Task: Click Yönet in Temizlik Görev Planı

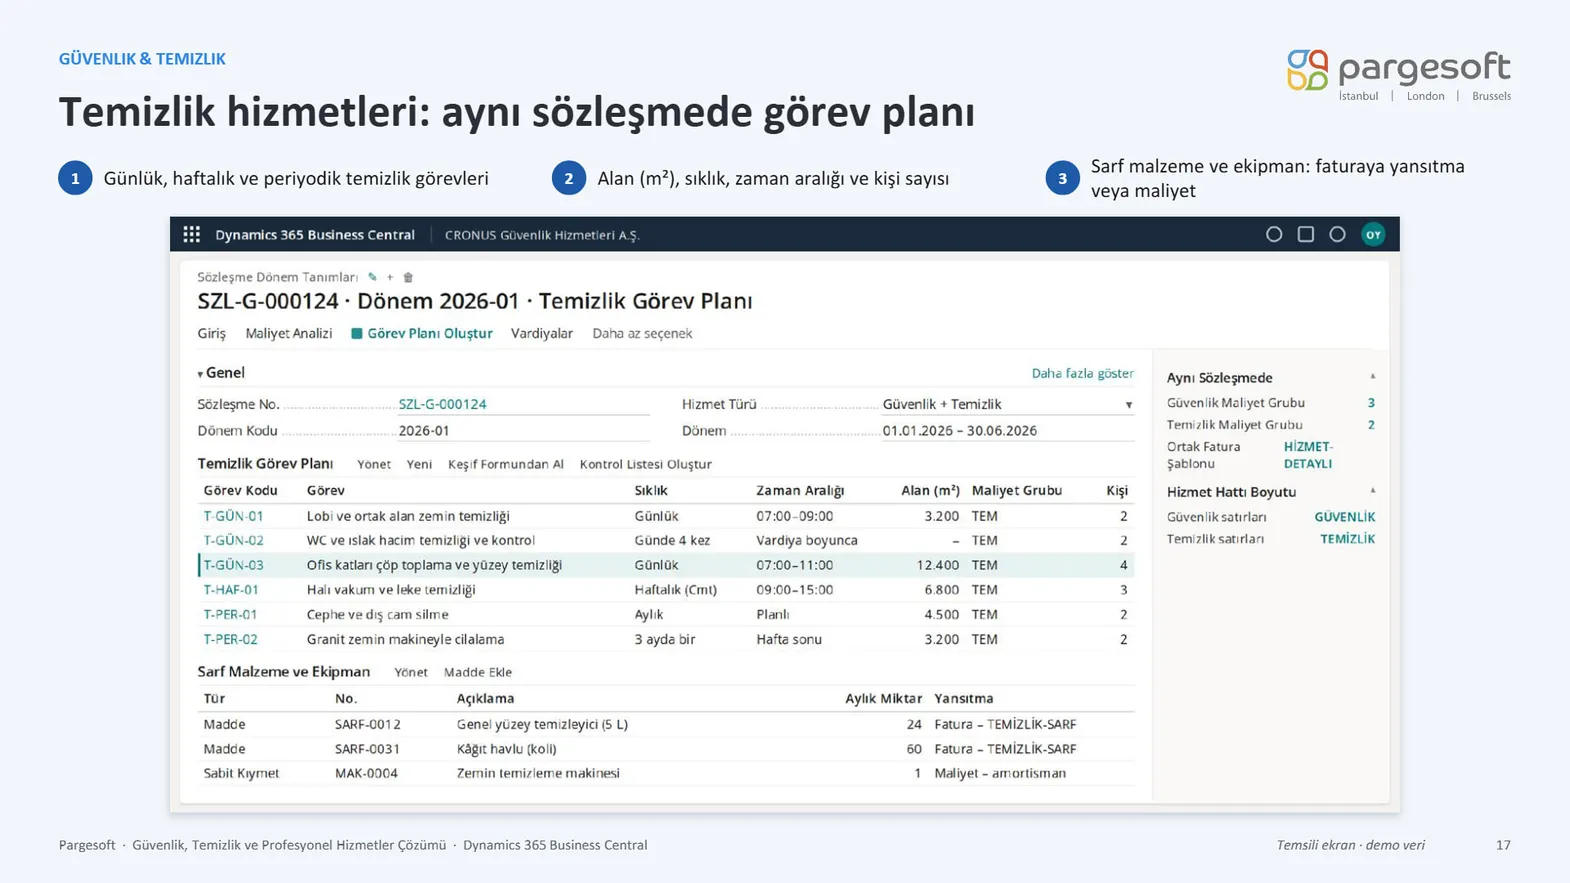Action: (x=374, y=464)
